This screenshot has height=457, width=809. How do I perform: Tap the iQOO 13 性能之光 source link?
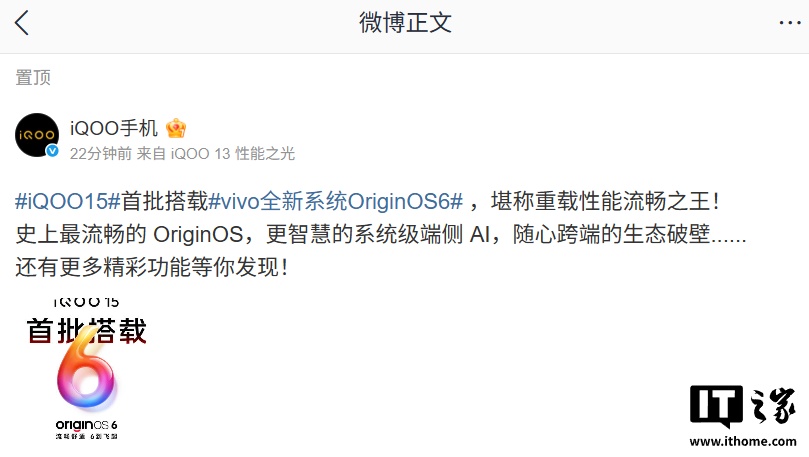(233, 154)
